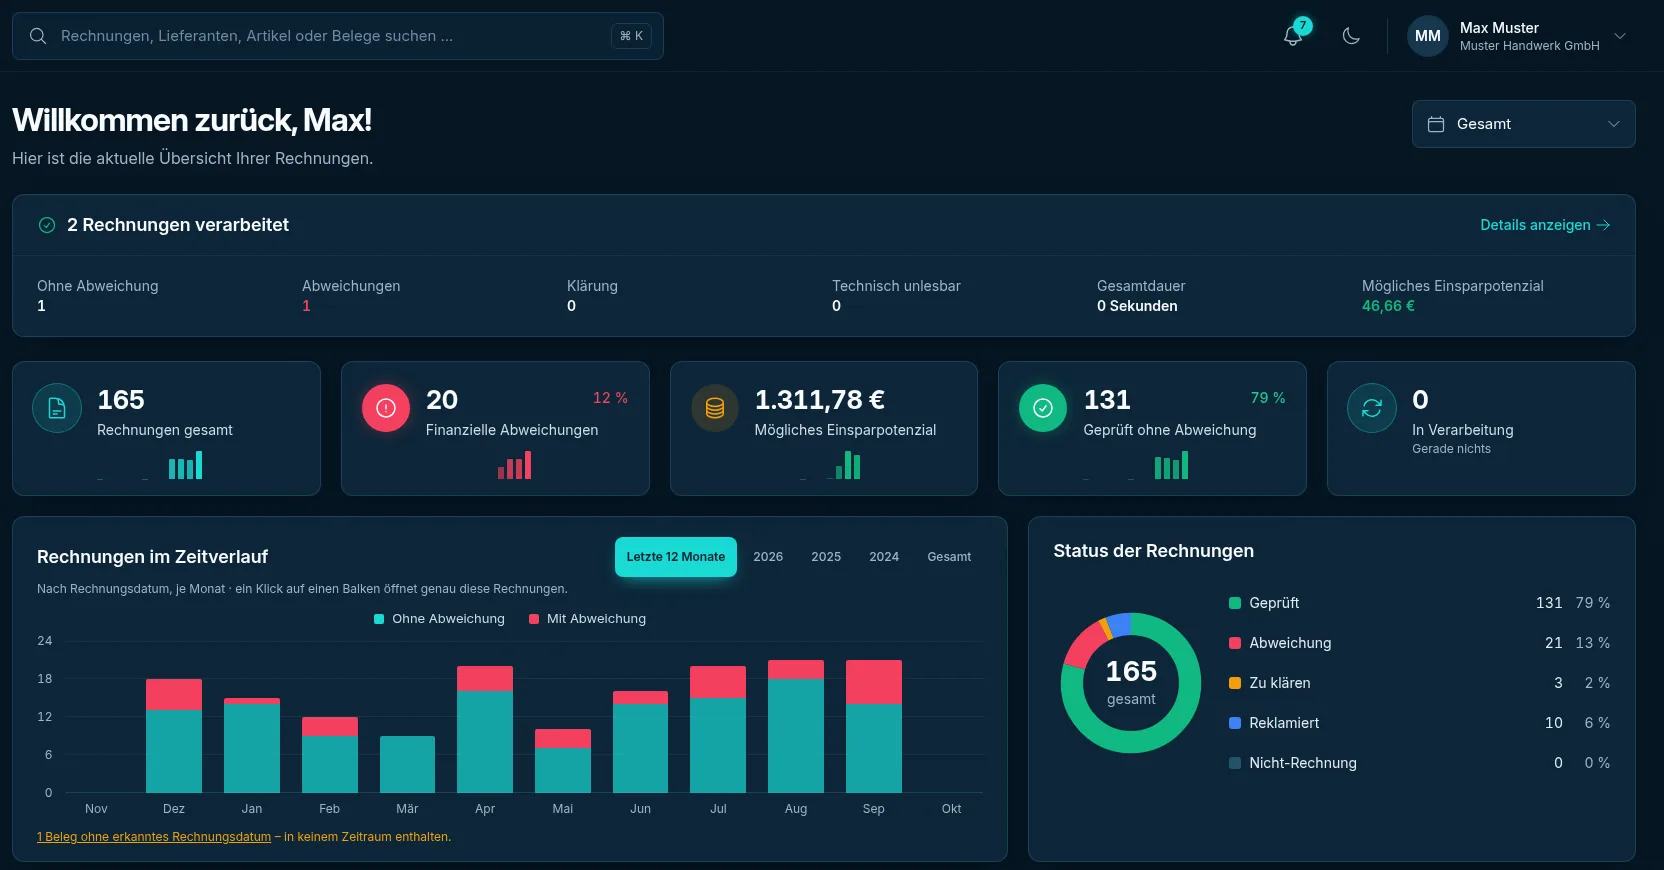This screenshot has height=870, width=1664.
Task: Click the green checkmark icon on Geprüft ohne Abweichung
Action: click(1043, 408)
